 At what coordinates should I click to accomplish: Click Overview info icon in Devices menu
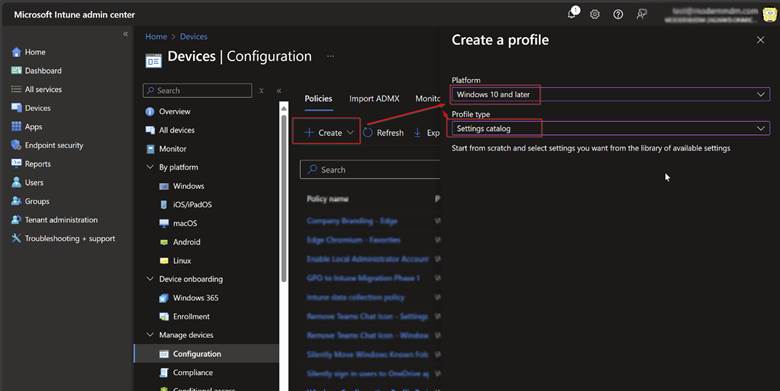click(150, 111)
